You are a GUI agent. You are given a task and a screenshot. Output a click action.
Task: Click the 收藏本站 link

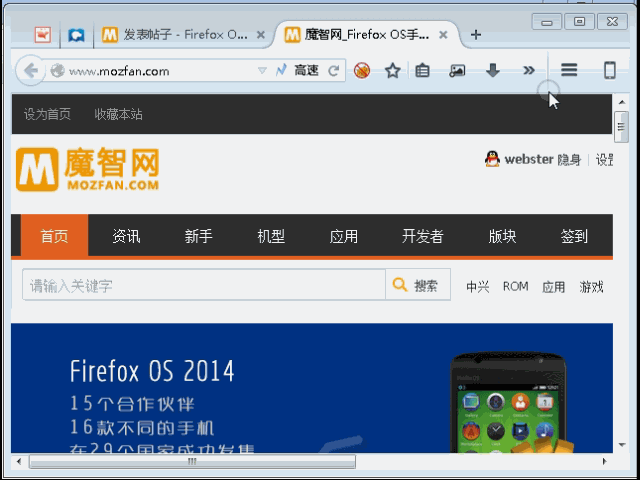pos(118,114)
